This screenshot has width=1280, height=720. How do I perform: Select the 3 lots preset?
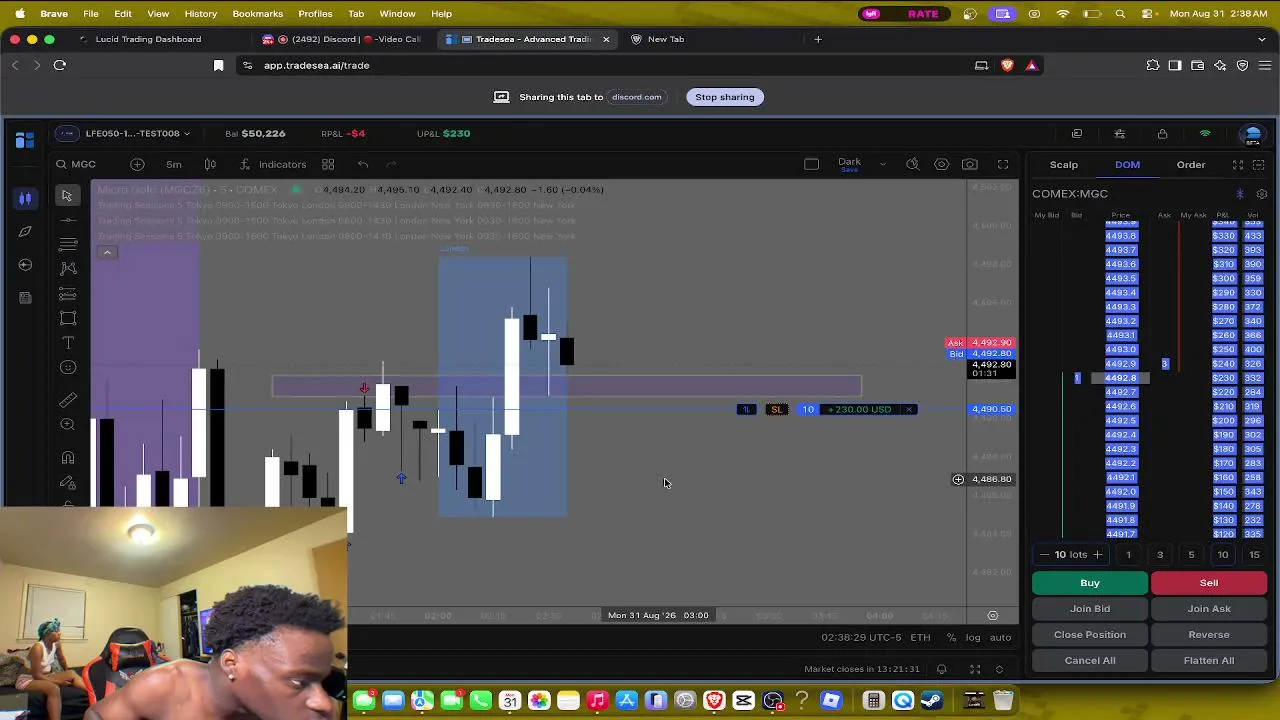[1160, 554]
